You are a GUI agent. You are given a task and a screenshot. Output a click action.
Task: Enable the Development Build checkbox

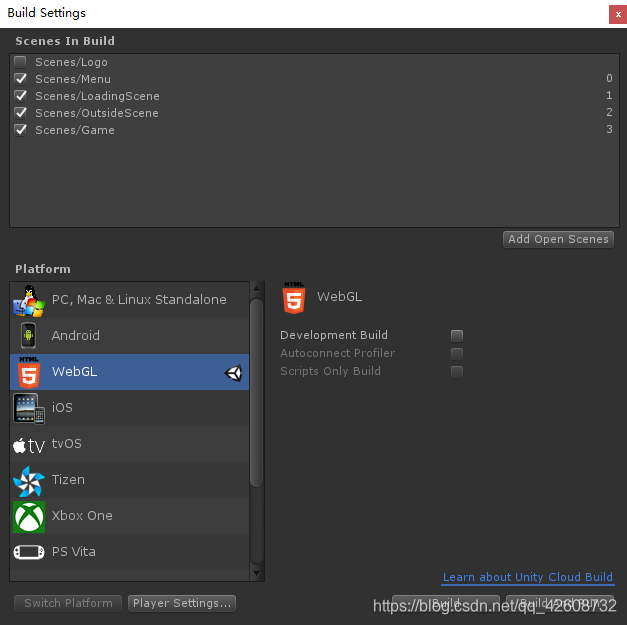[x=457, y=335]
